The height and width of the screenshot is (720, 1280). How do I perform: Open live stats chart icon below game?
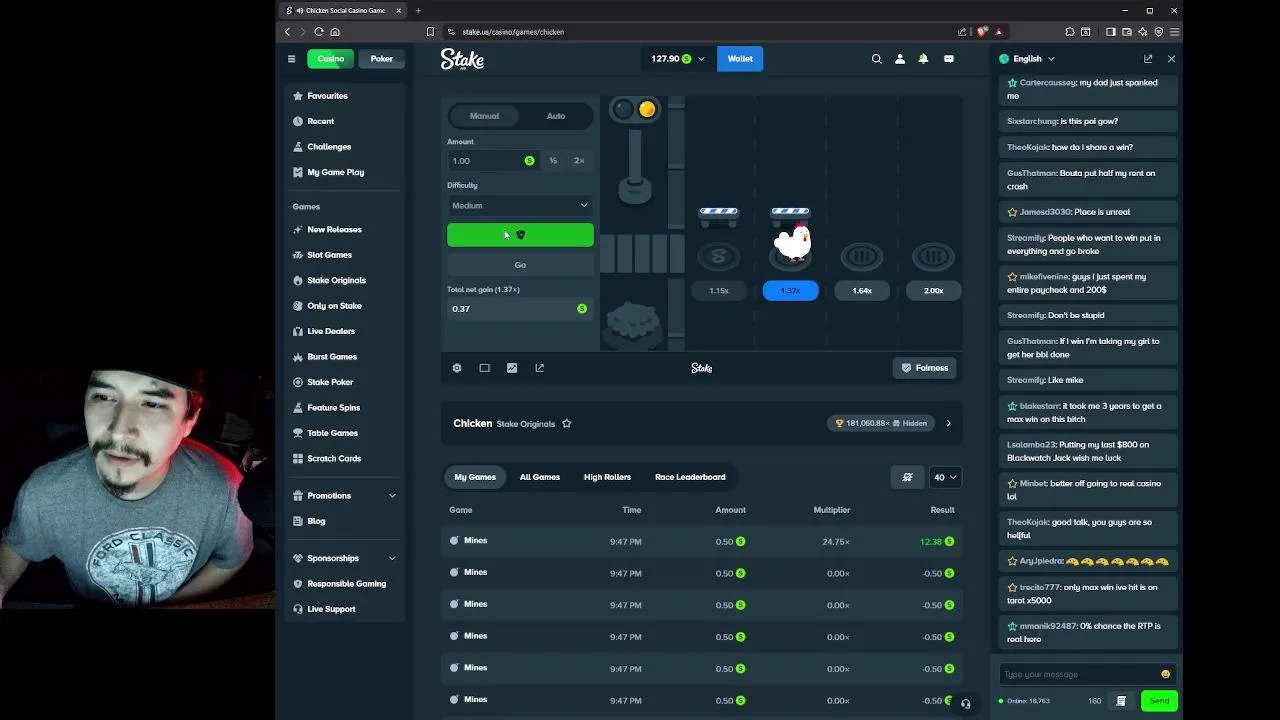pyautogui.click(x=512, y=368)
